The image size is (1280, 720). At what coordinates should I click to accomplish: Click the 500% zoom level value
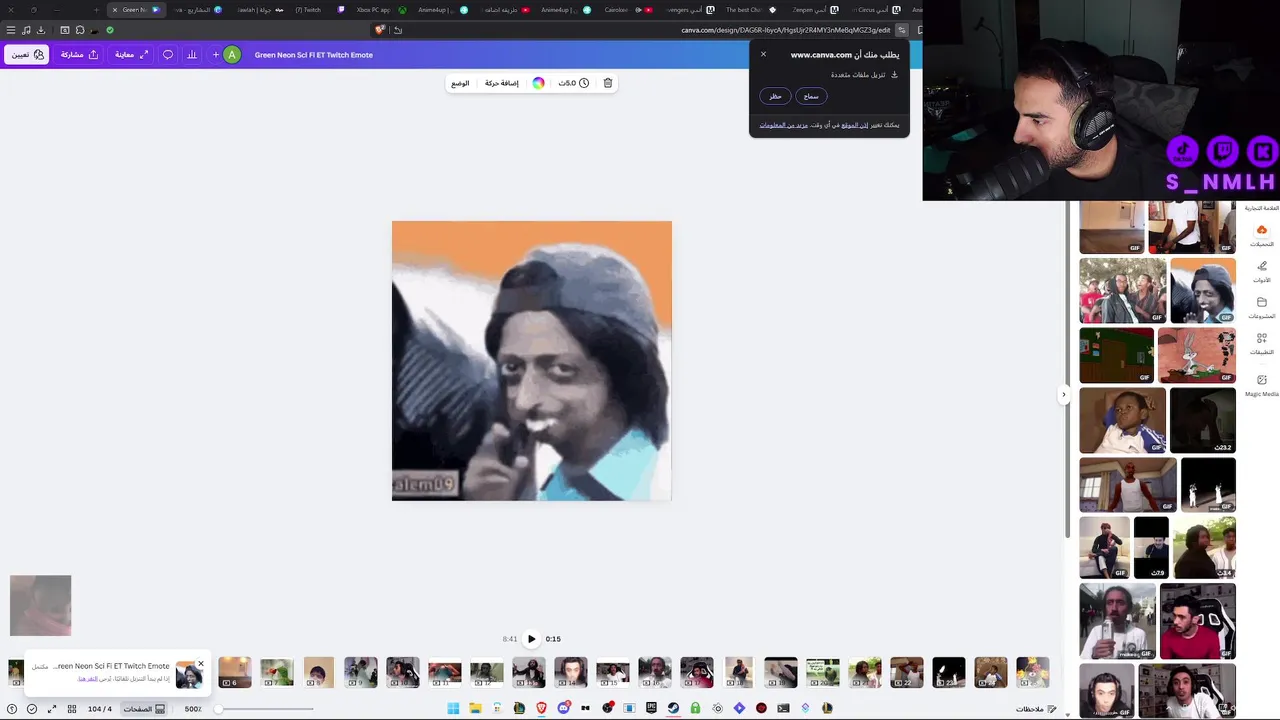pos(193,709)
